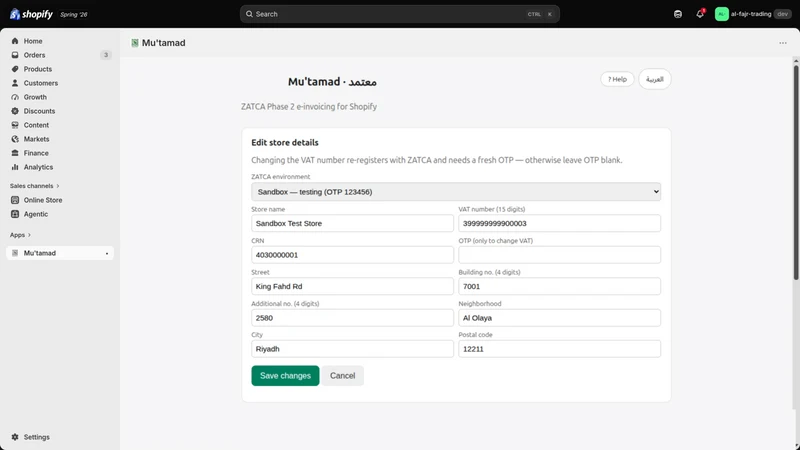Click the Settings gear icon
Viewport: 800px width, 450px height.
point(15,437)
